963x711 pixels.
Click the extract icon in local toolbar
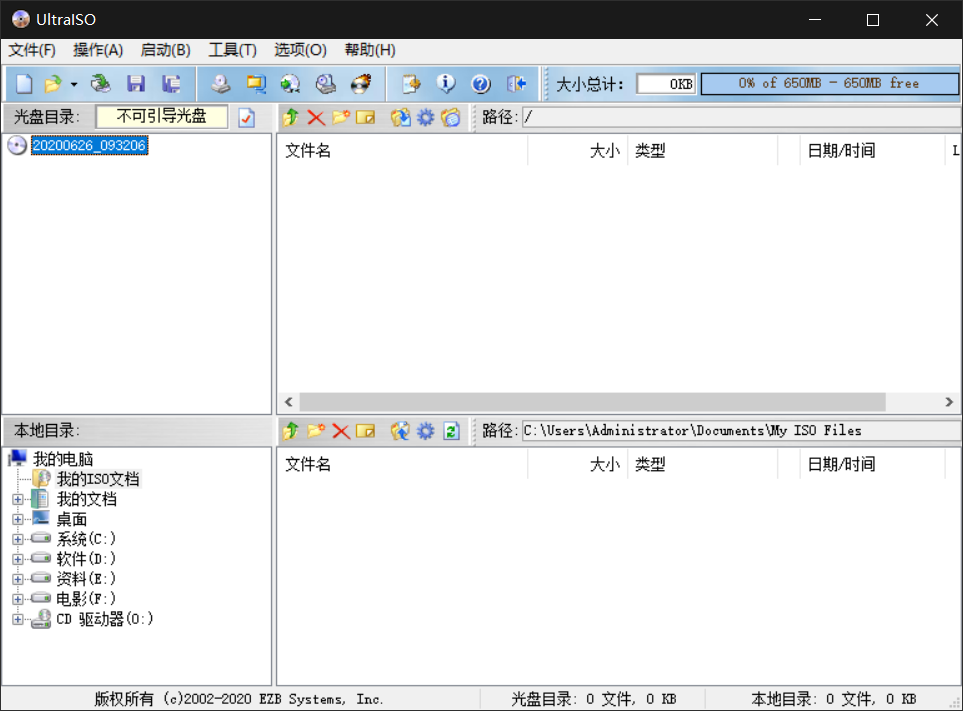pyautogui.click(x=400, y=431)
